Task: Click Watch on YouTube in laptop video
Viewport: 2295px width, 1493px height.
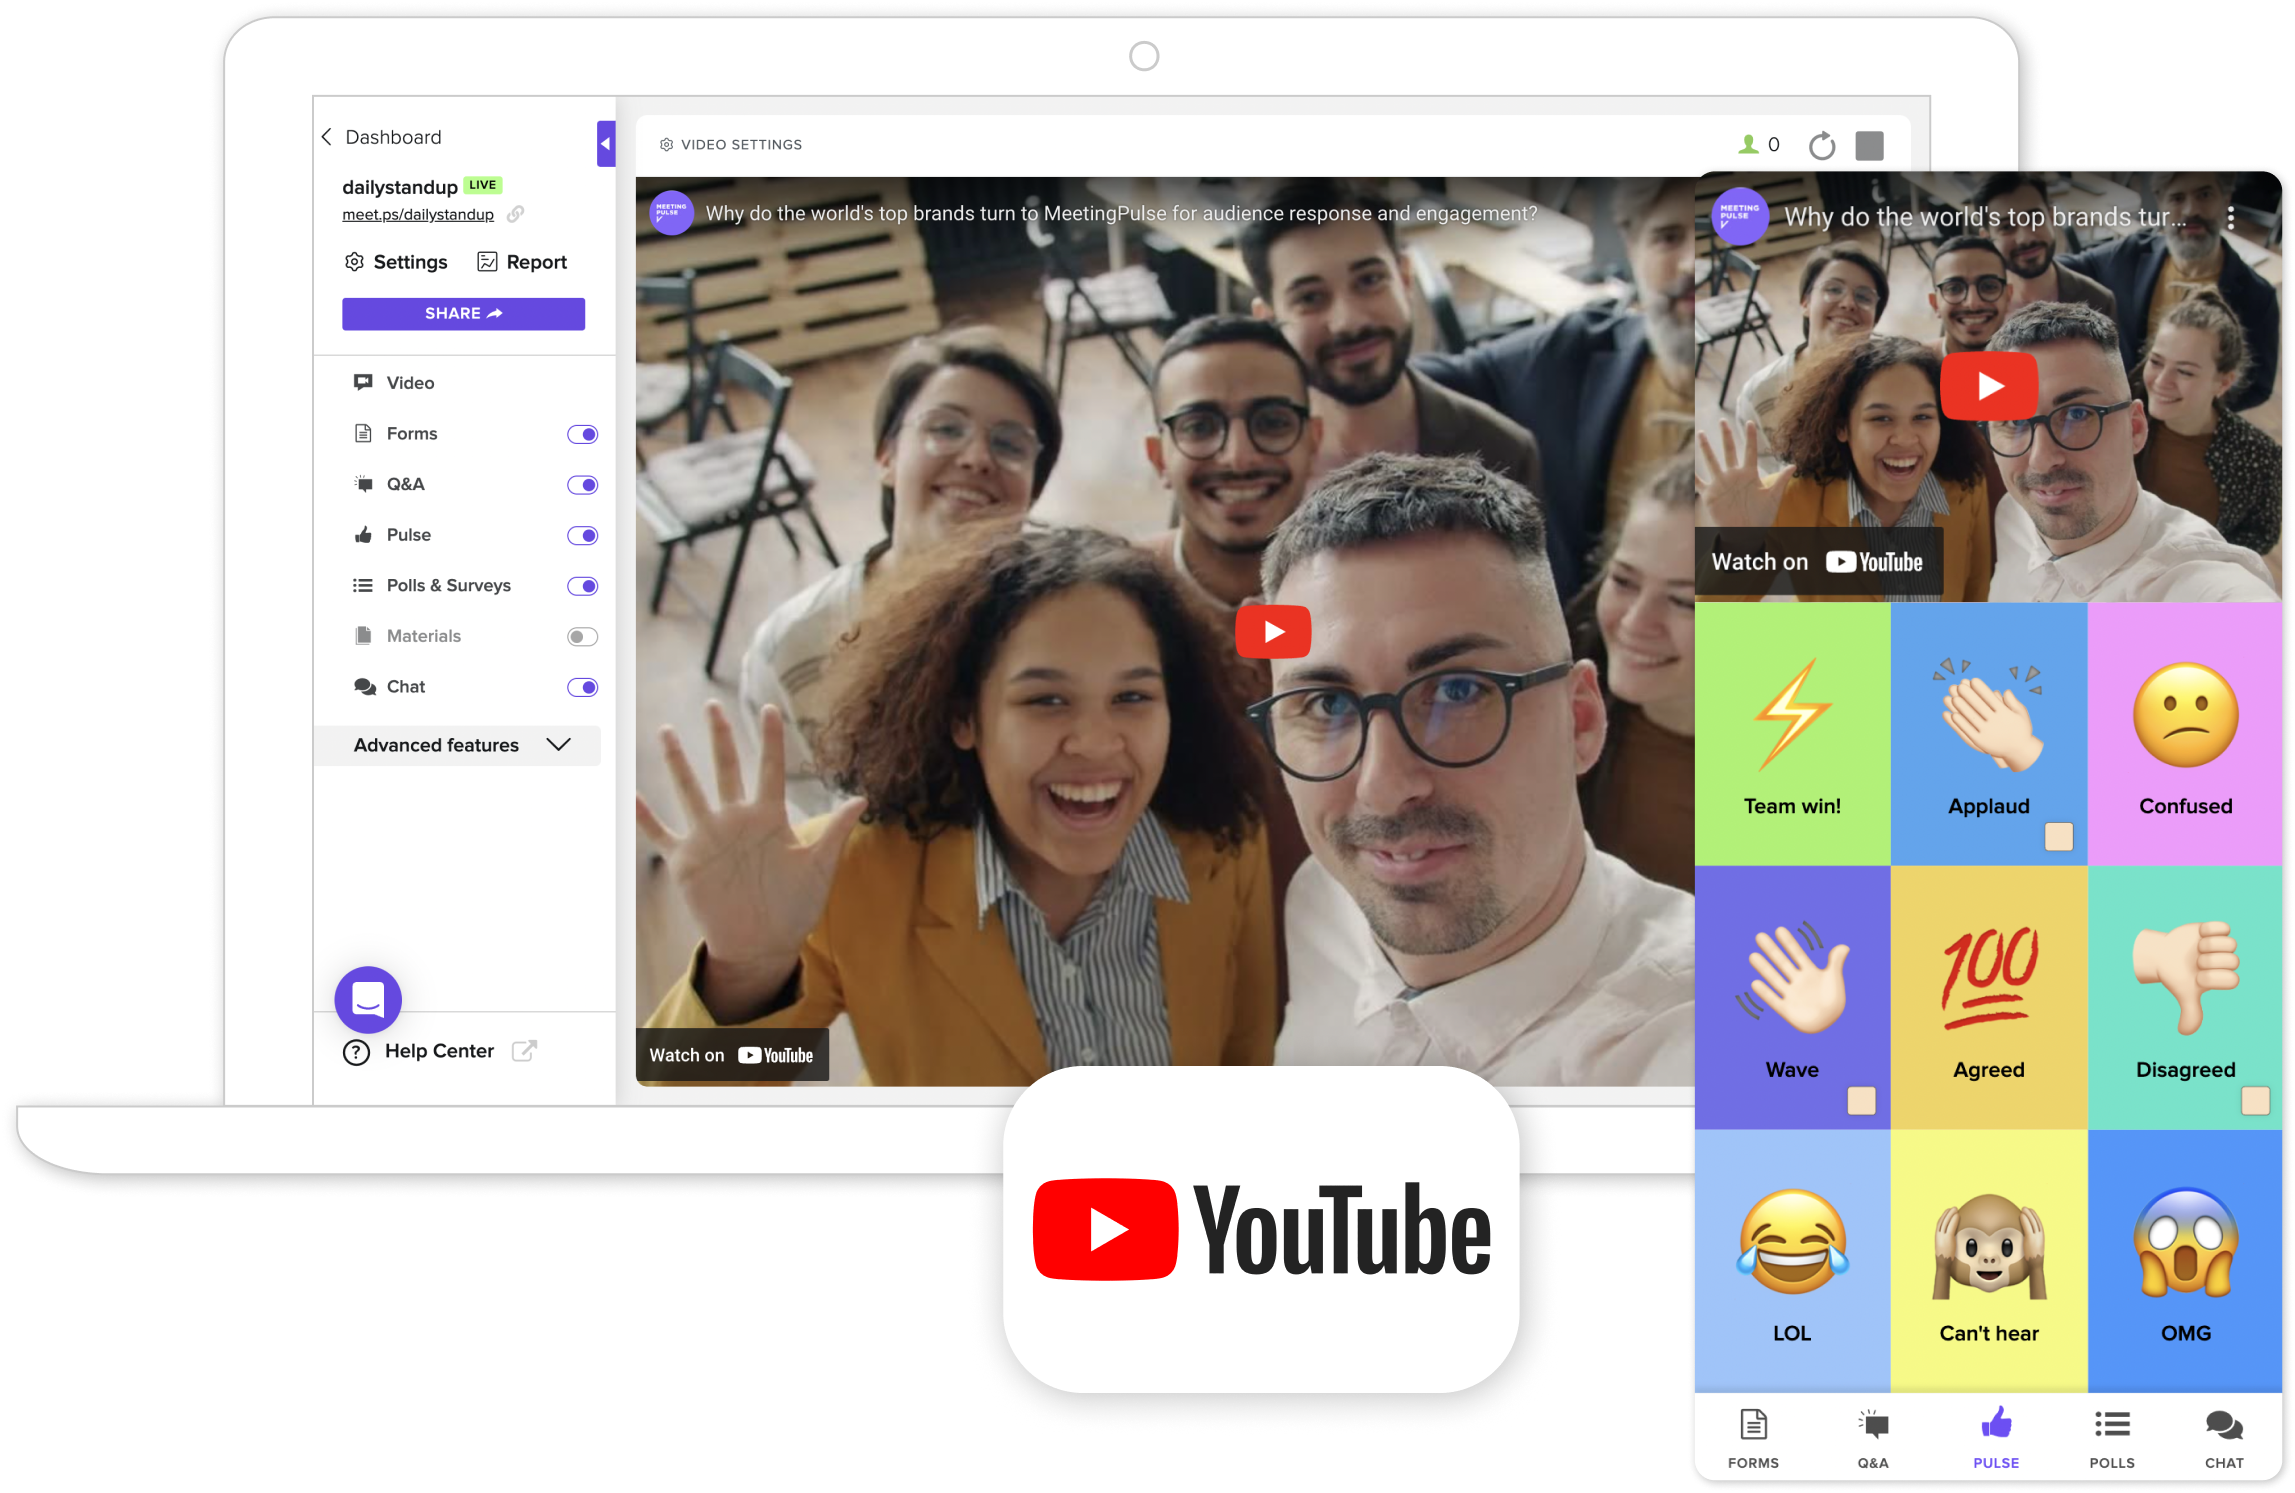Action: point(732,1056)
